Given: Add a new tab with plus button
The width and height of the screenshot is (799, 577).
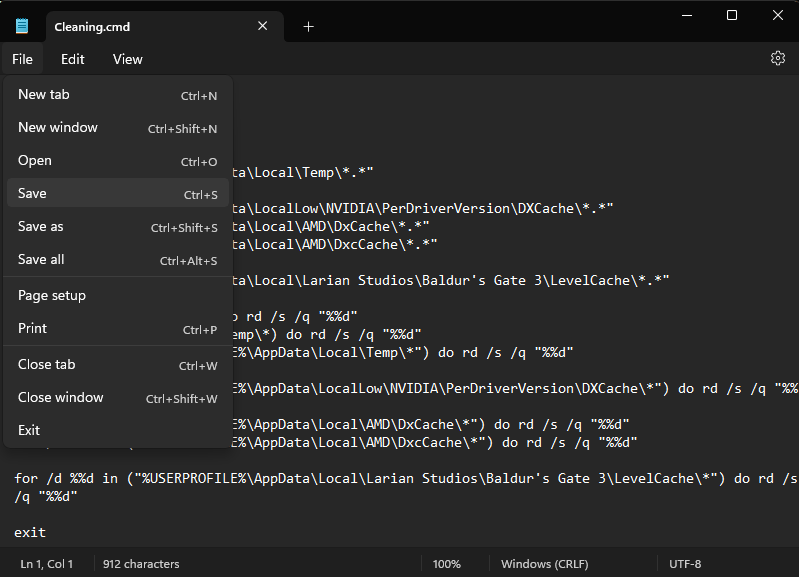Looking at the screenshot, I should click(x=308, y=26).
